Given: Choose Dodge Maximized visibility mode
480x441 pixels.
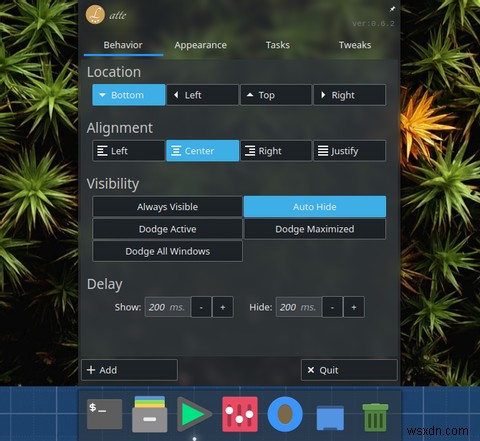Looking at the screenshot, I should tap(315, 229).
